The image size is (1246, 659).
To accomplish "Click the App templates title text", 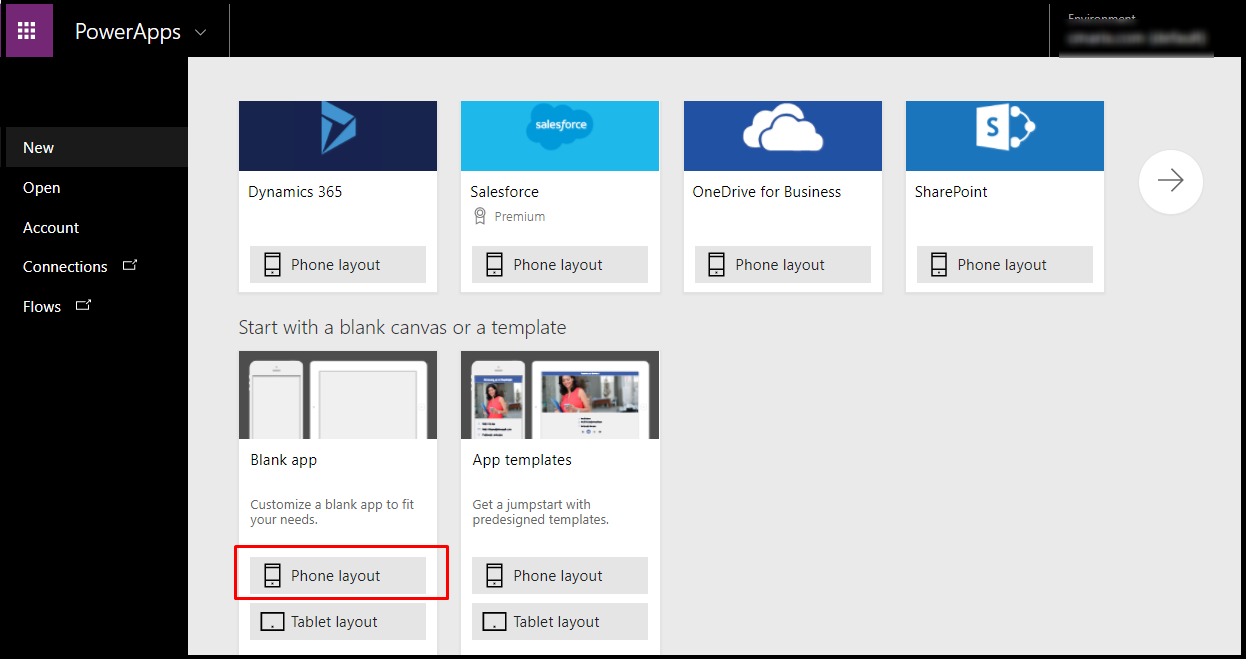I will pos(522,460).
